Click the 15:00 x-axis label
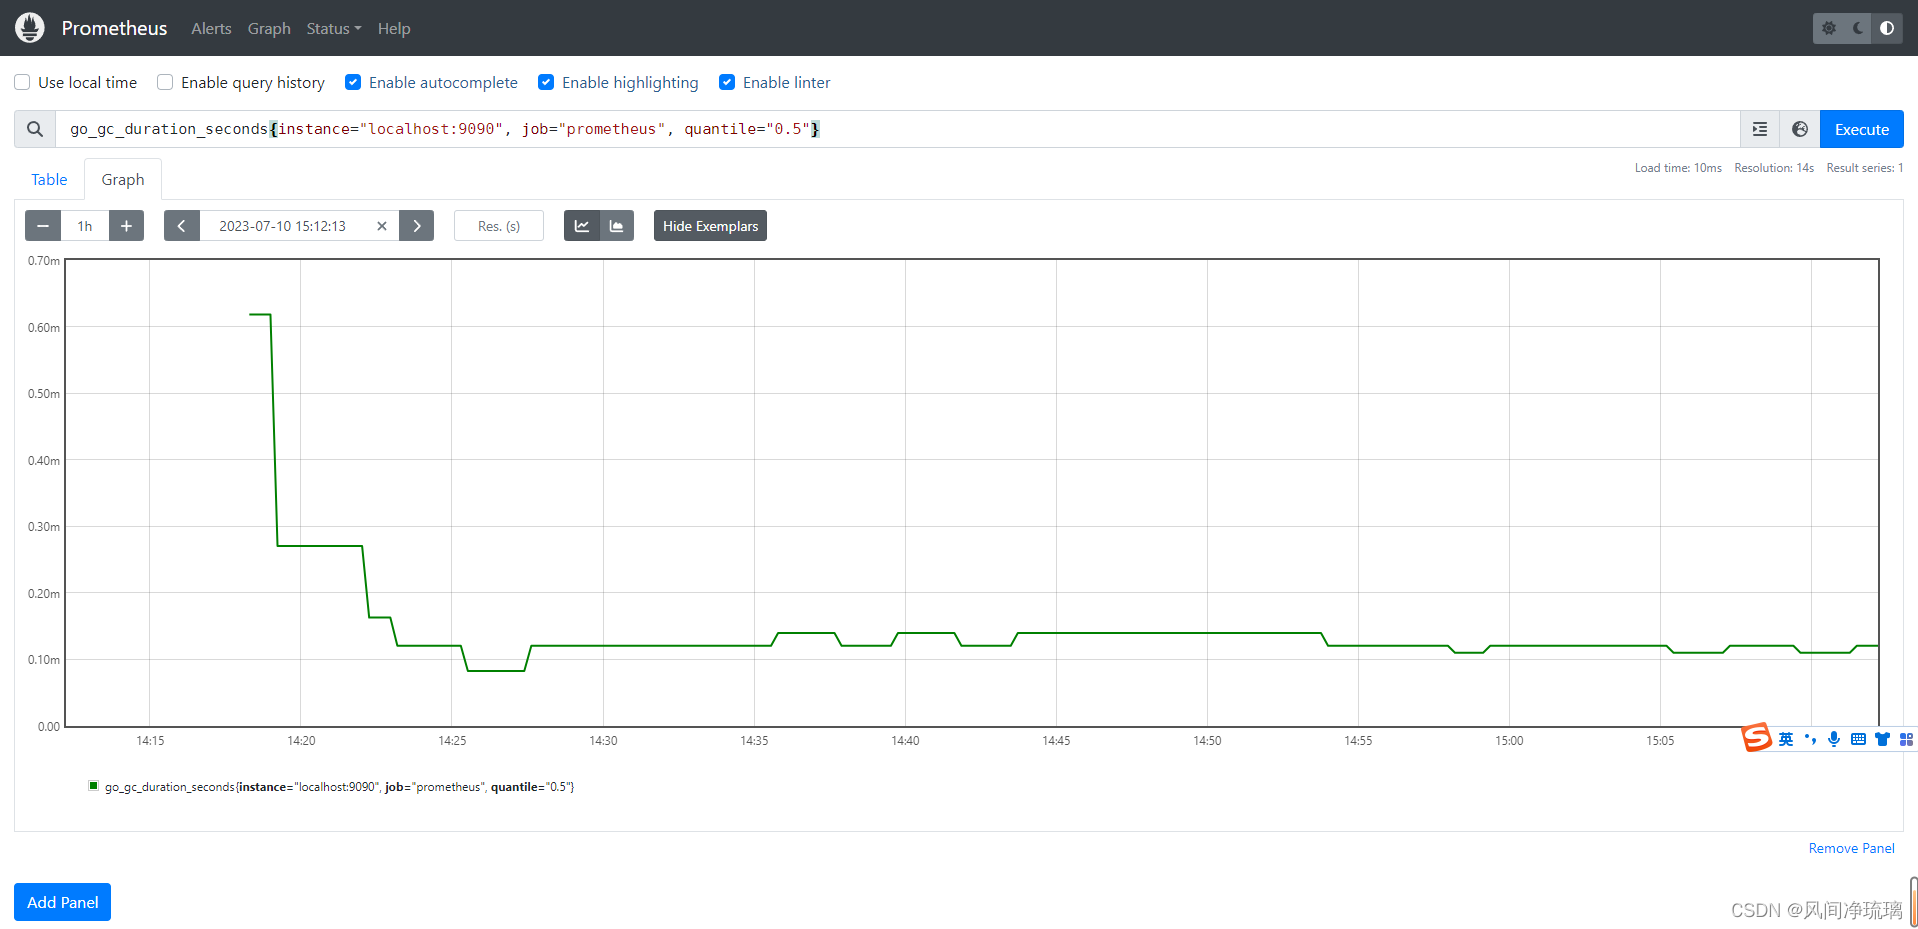The width and height of the screenshot is (1918, 929). [x=1509, y=741]
